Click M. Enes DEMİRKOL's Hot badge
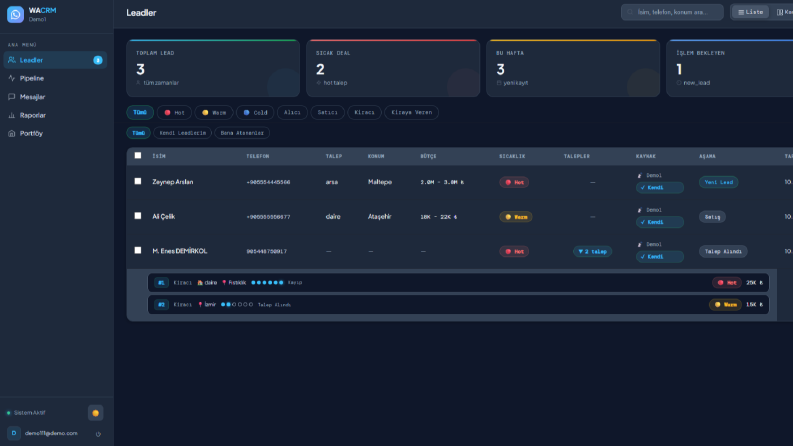The width and height of the screenshot is (793, 446). pos(514,251)
